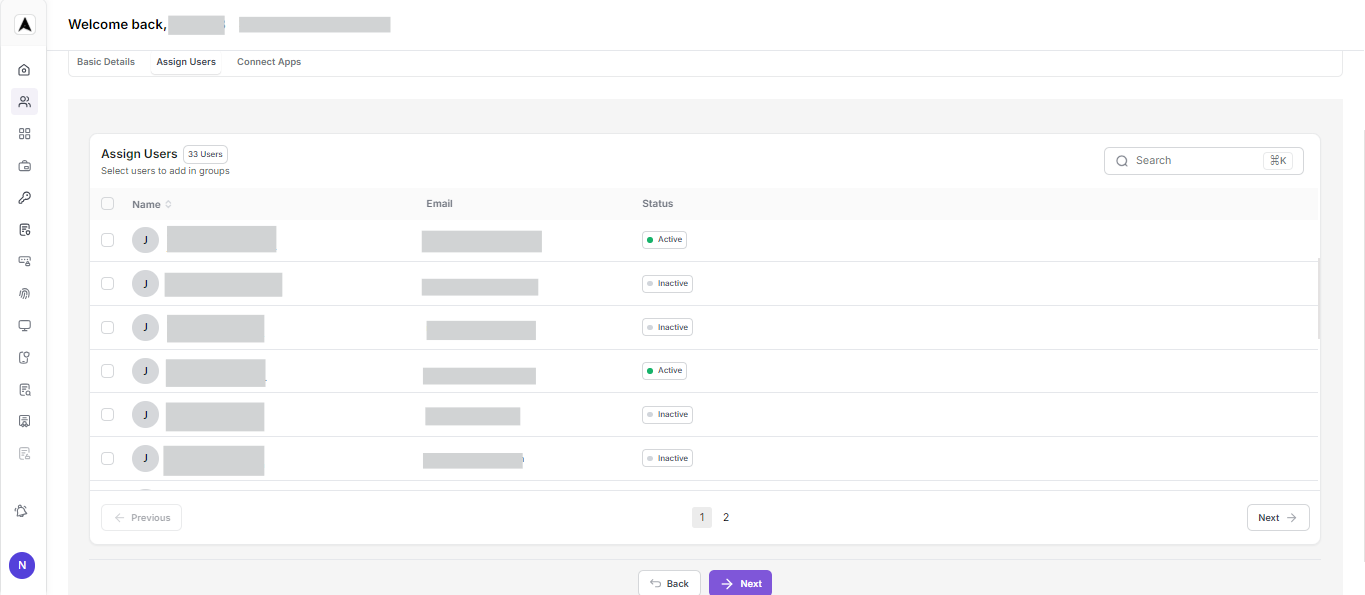Click the briefcase icon in sidebar
Screen dimensions: 1365x595
(x=23, y=165)
